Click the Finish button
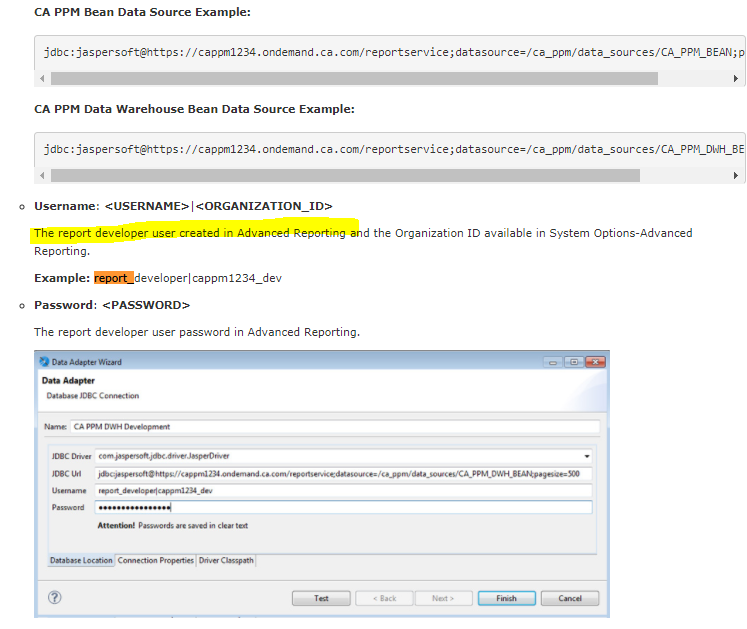The image size is (747, 629). tap(506, 598)
